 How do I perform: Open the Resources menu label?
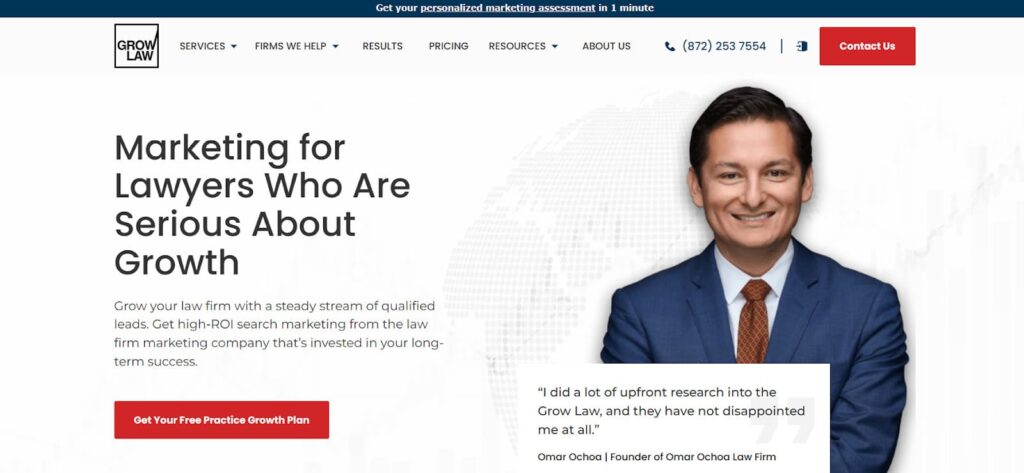tap(517, 46)
